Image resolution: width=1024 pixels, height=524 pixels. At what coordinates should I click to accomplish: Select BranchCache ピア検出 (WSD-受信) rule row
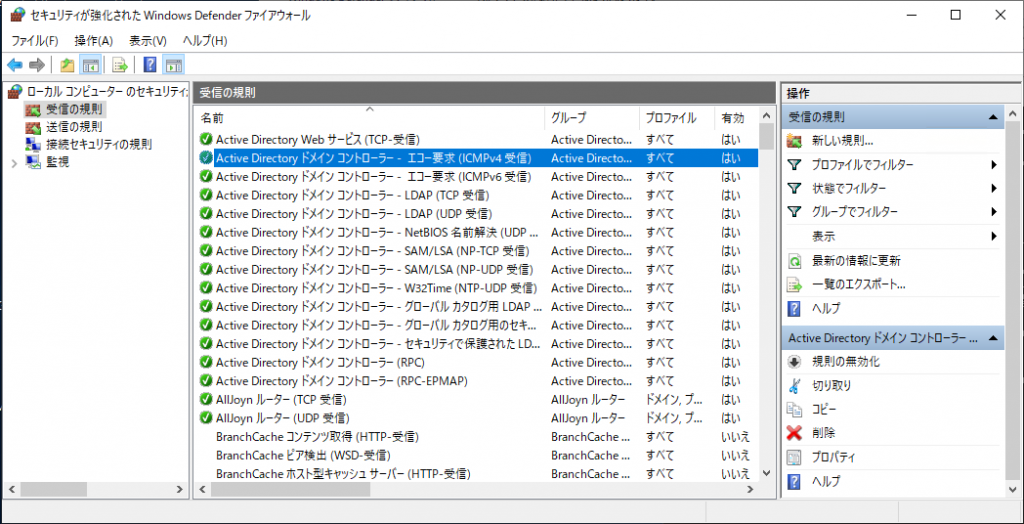point(478,454)
